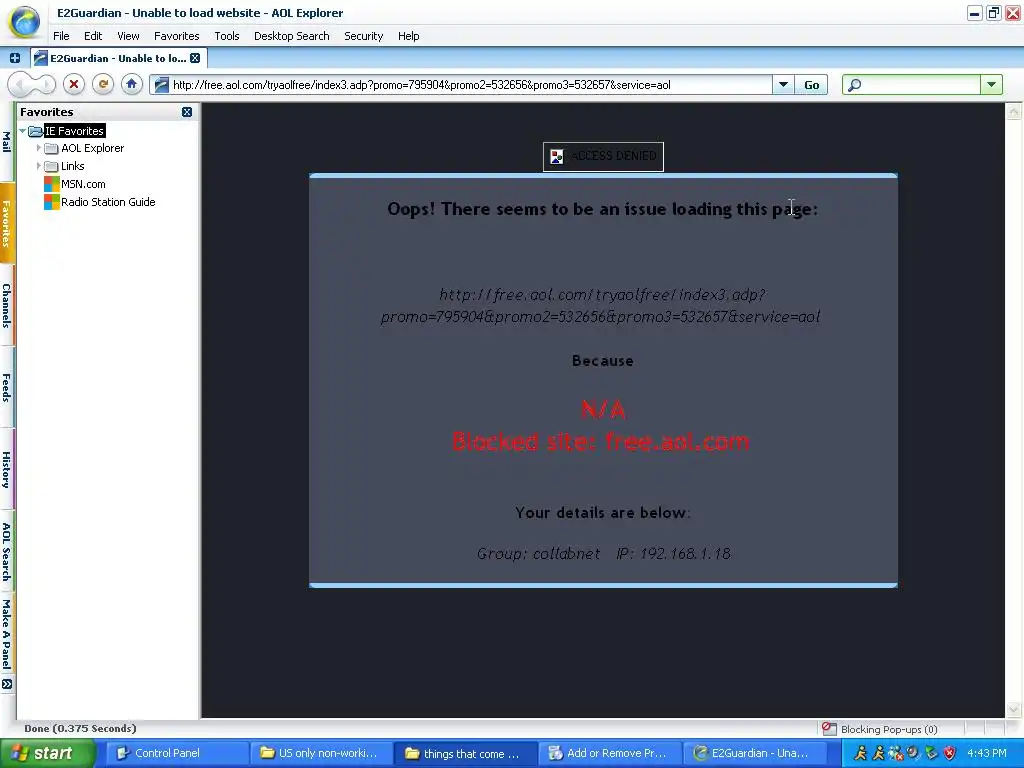The height and width of the screenshot is (768, 1024).
Task: Open the search provider dropdown
Action: tap(991, 85)
